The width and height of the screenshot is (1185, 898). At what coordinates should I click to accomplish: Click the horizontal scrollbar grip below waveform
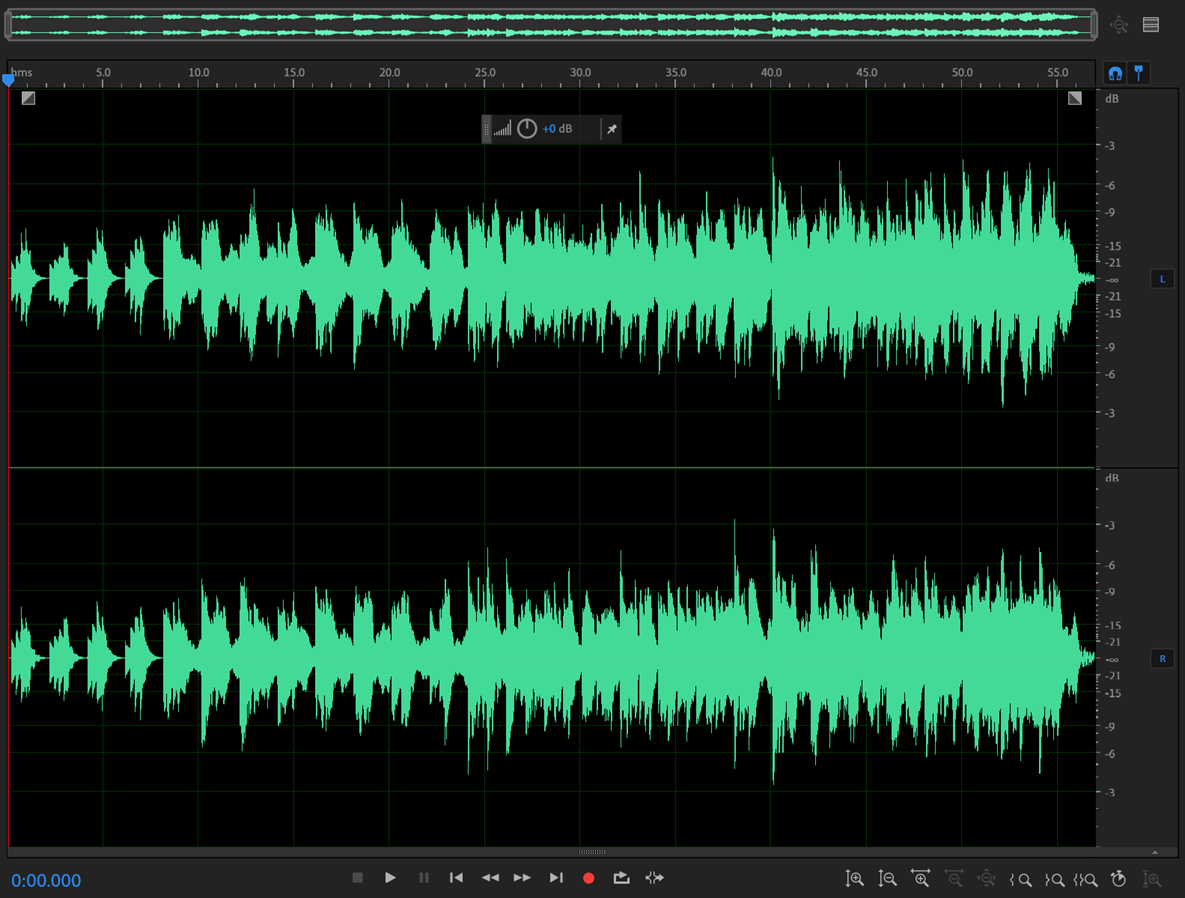(x=592, y=852)
